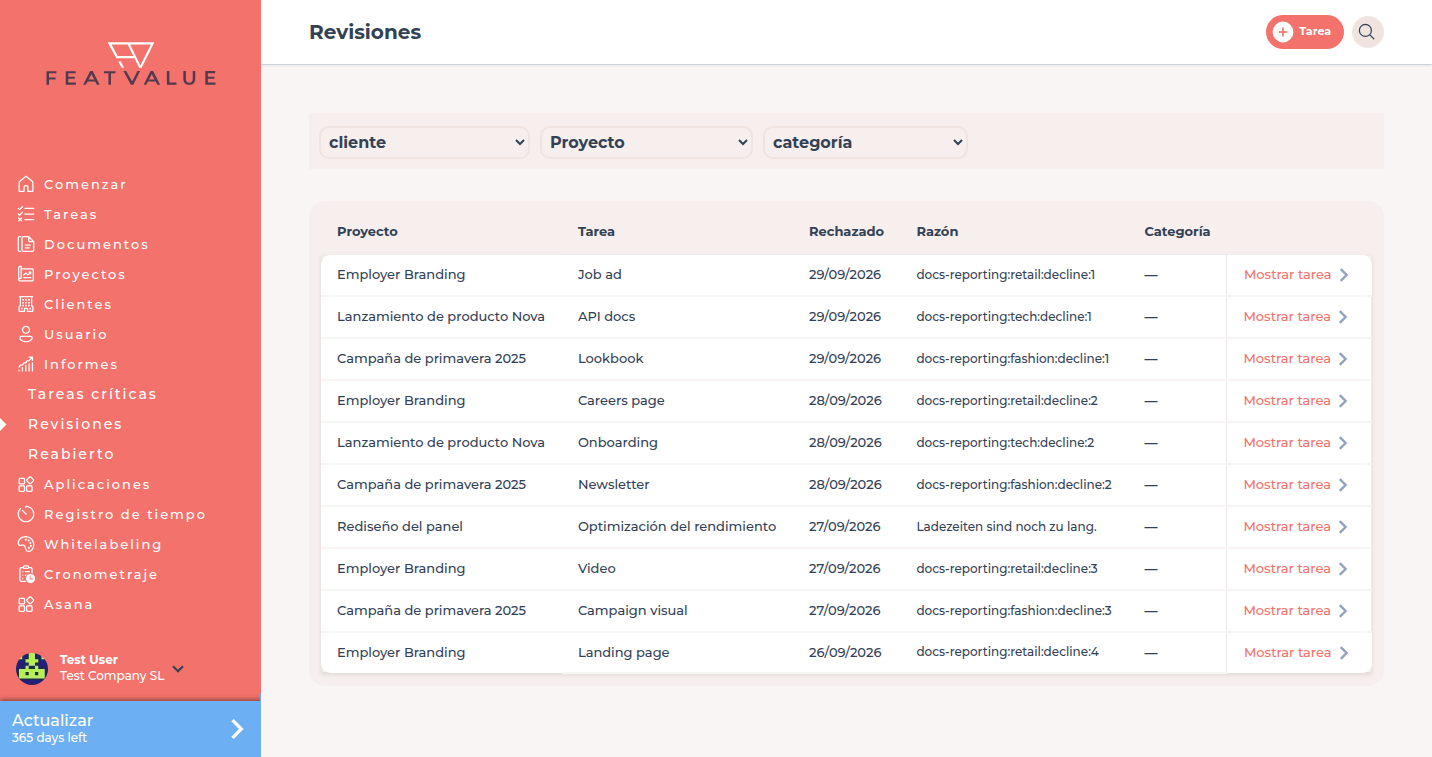Image resolution: width=1432 pixels, height=757 pixels.
Task: Show task for the Lookbook row
Action: click(1296, 359)
